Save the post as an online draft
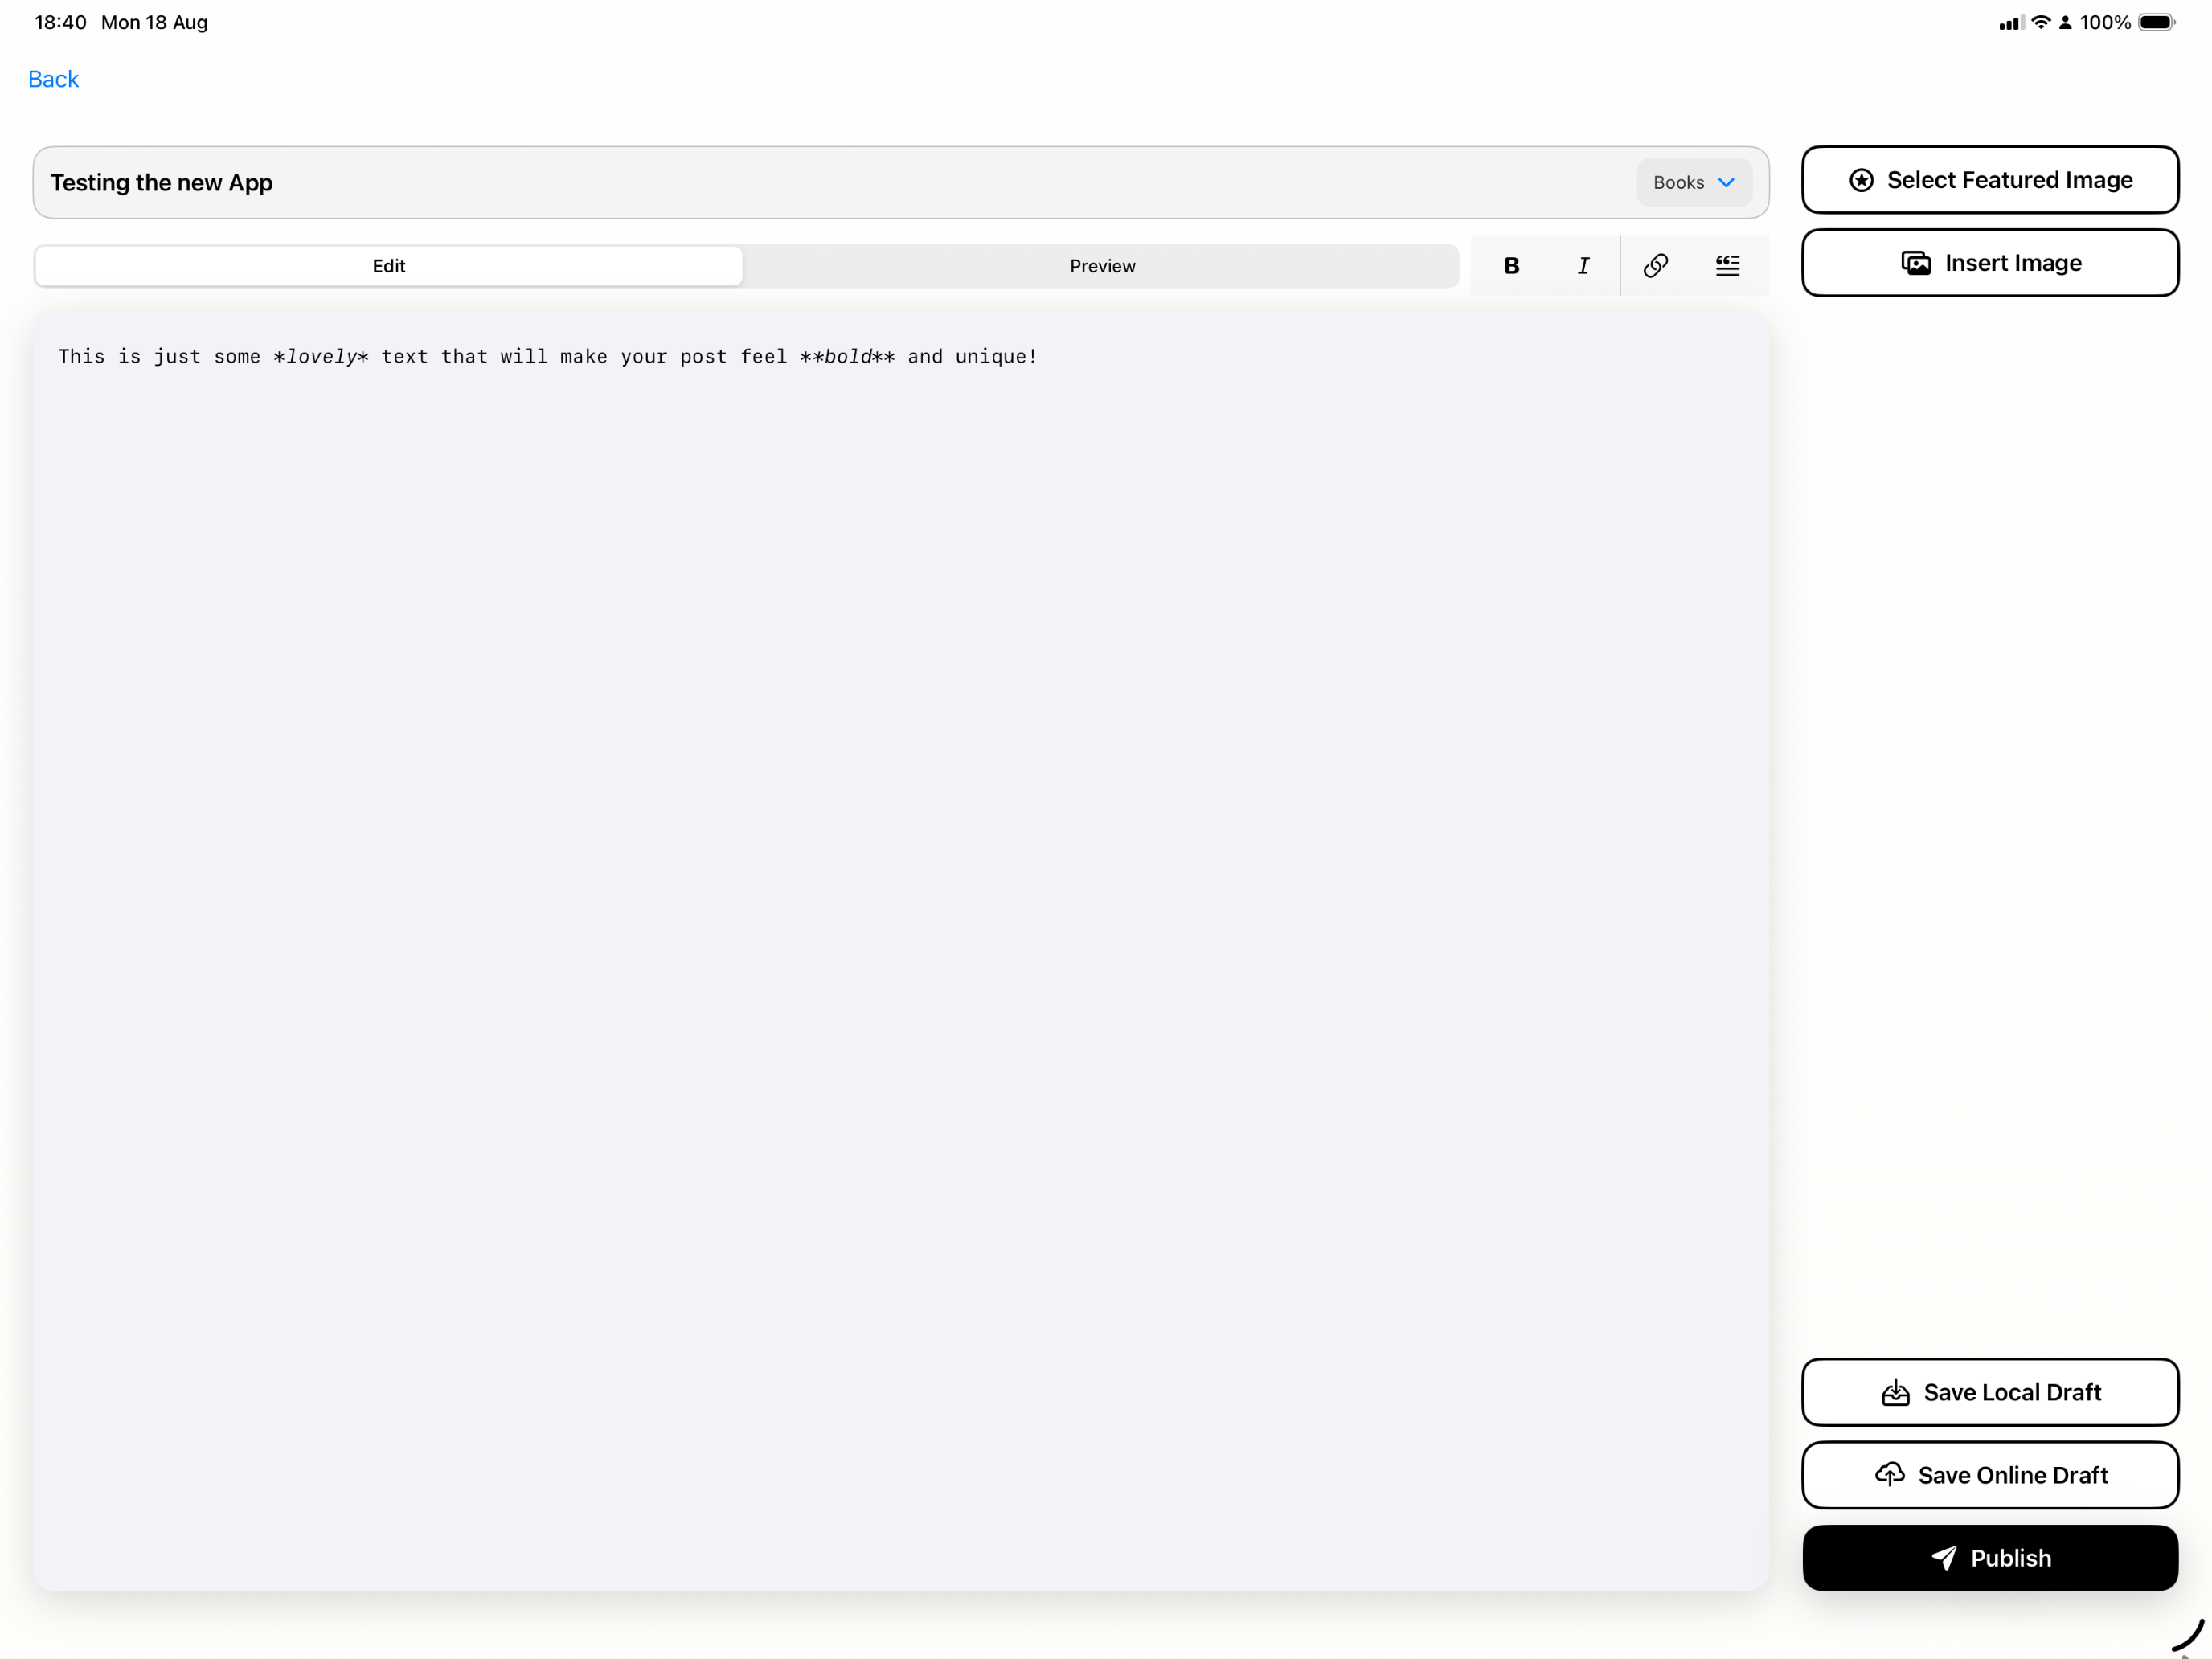Viewport: 2212px width, 1659px height. point(1990,1475)
